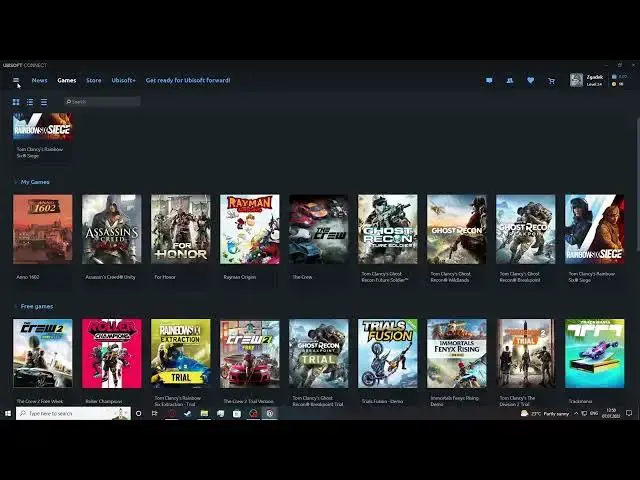Open The Division 2 Trial cover

click(x=526, y=353)
